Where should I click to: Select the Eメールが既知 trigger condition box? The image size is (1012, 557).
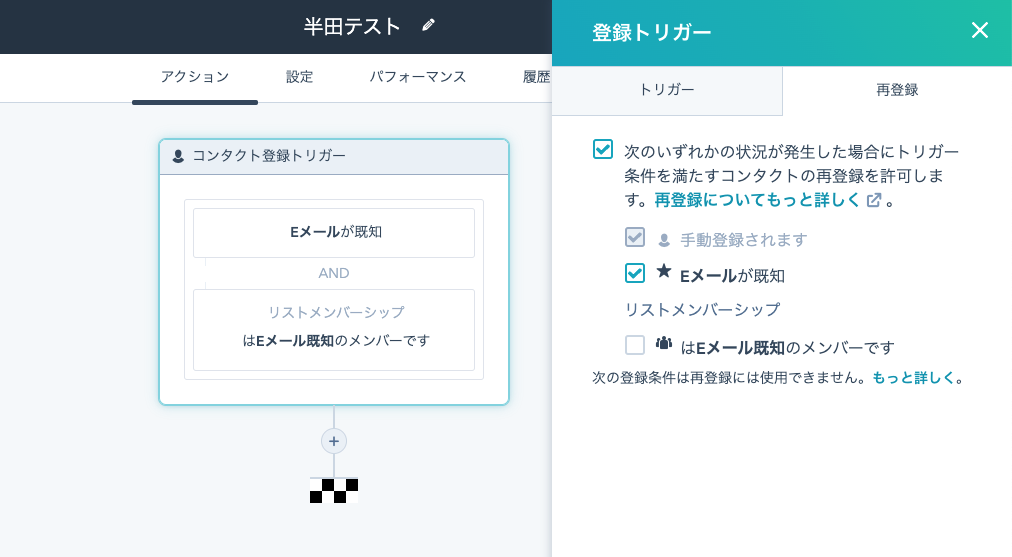(x=334, y=232)
